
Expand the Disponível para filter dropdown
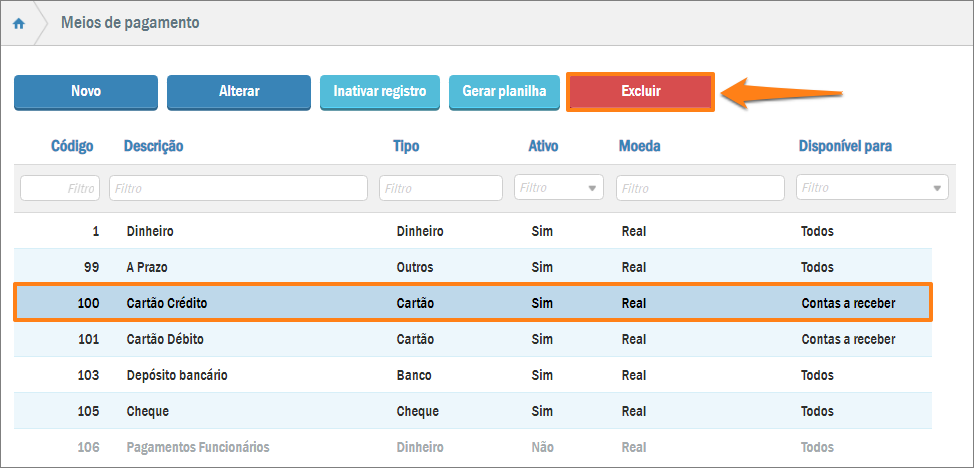(x=872, y=188)
